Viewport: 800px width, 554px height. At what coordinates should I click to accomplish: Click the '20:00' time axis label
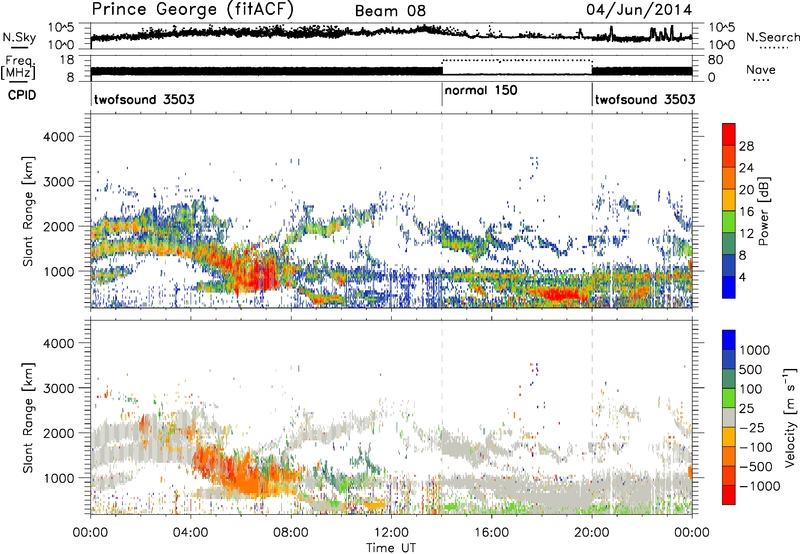592,533
